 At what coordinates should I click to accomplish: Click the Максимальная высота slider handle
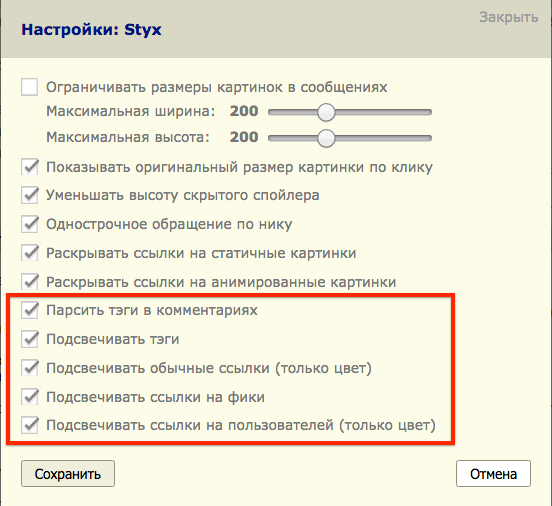326,138
